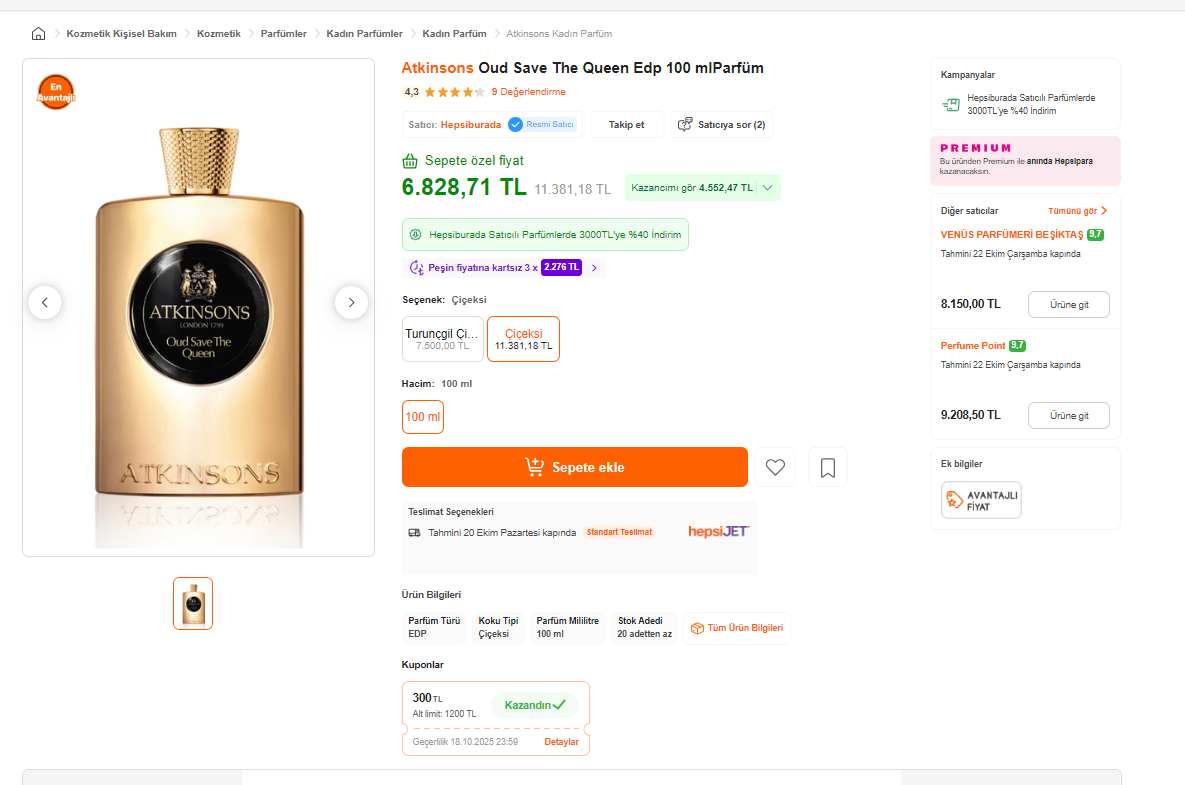
Task: Click the En Avantajlı badge on image
Action: click(56, 92)
